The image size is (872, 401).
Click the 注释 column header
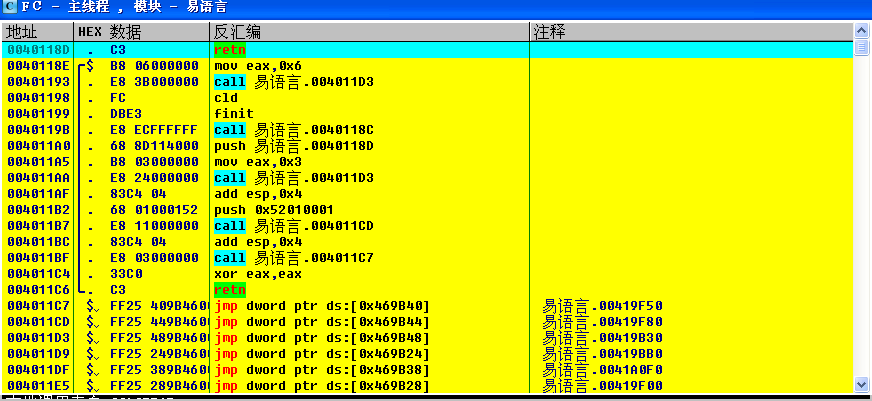click(x=691, y=32)
